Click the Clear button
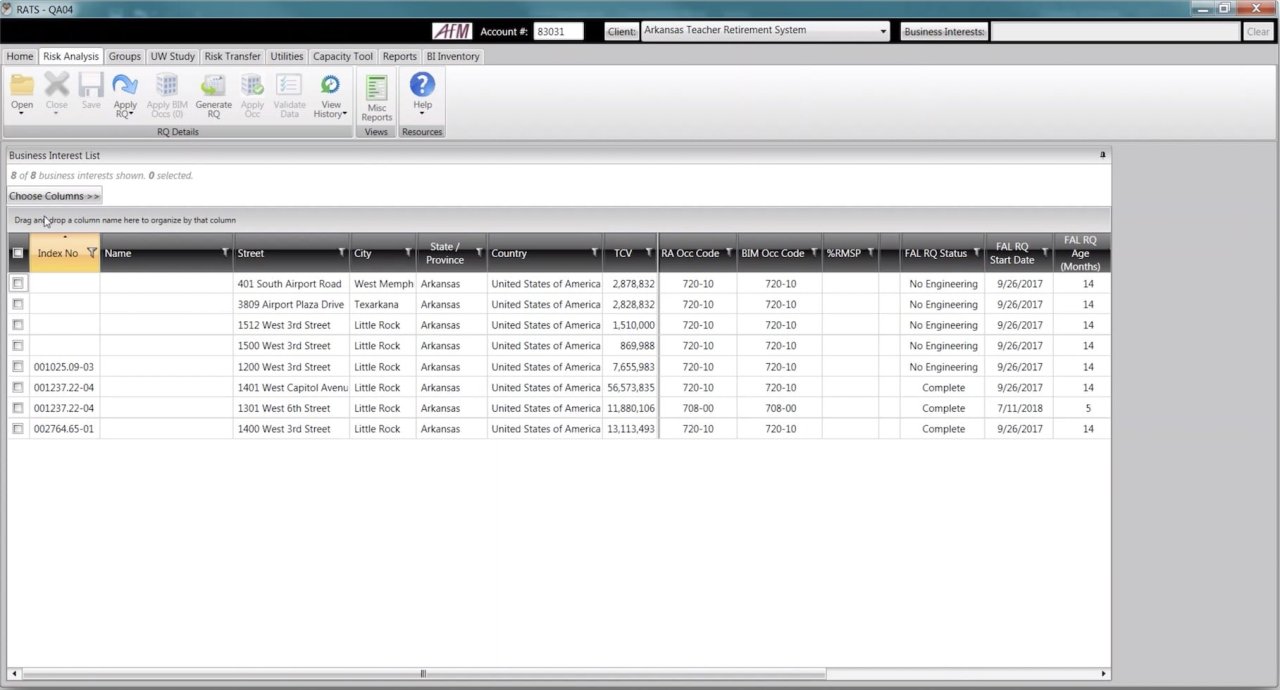This screenshot has height=690, width=1280. 1257,32
